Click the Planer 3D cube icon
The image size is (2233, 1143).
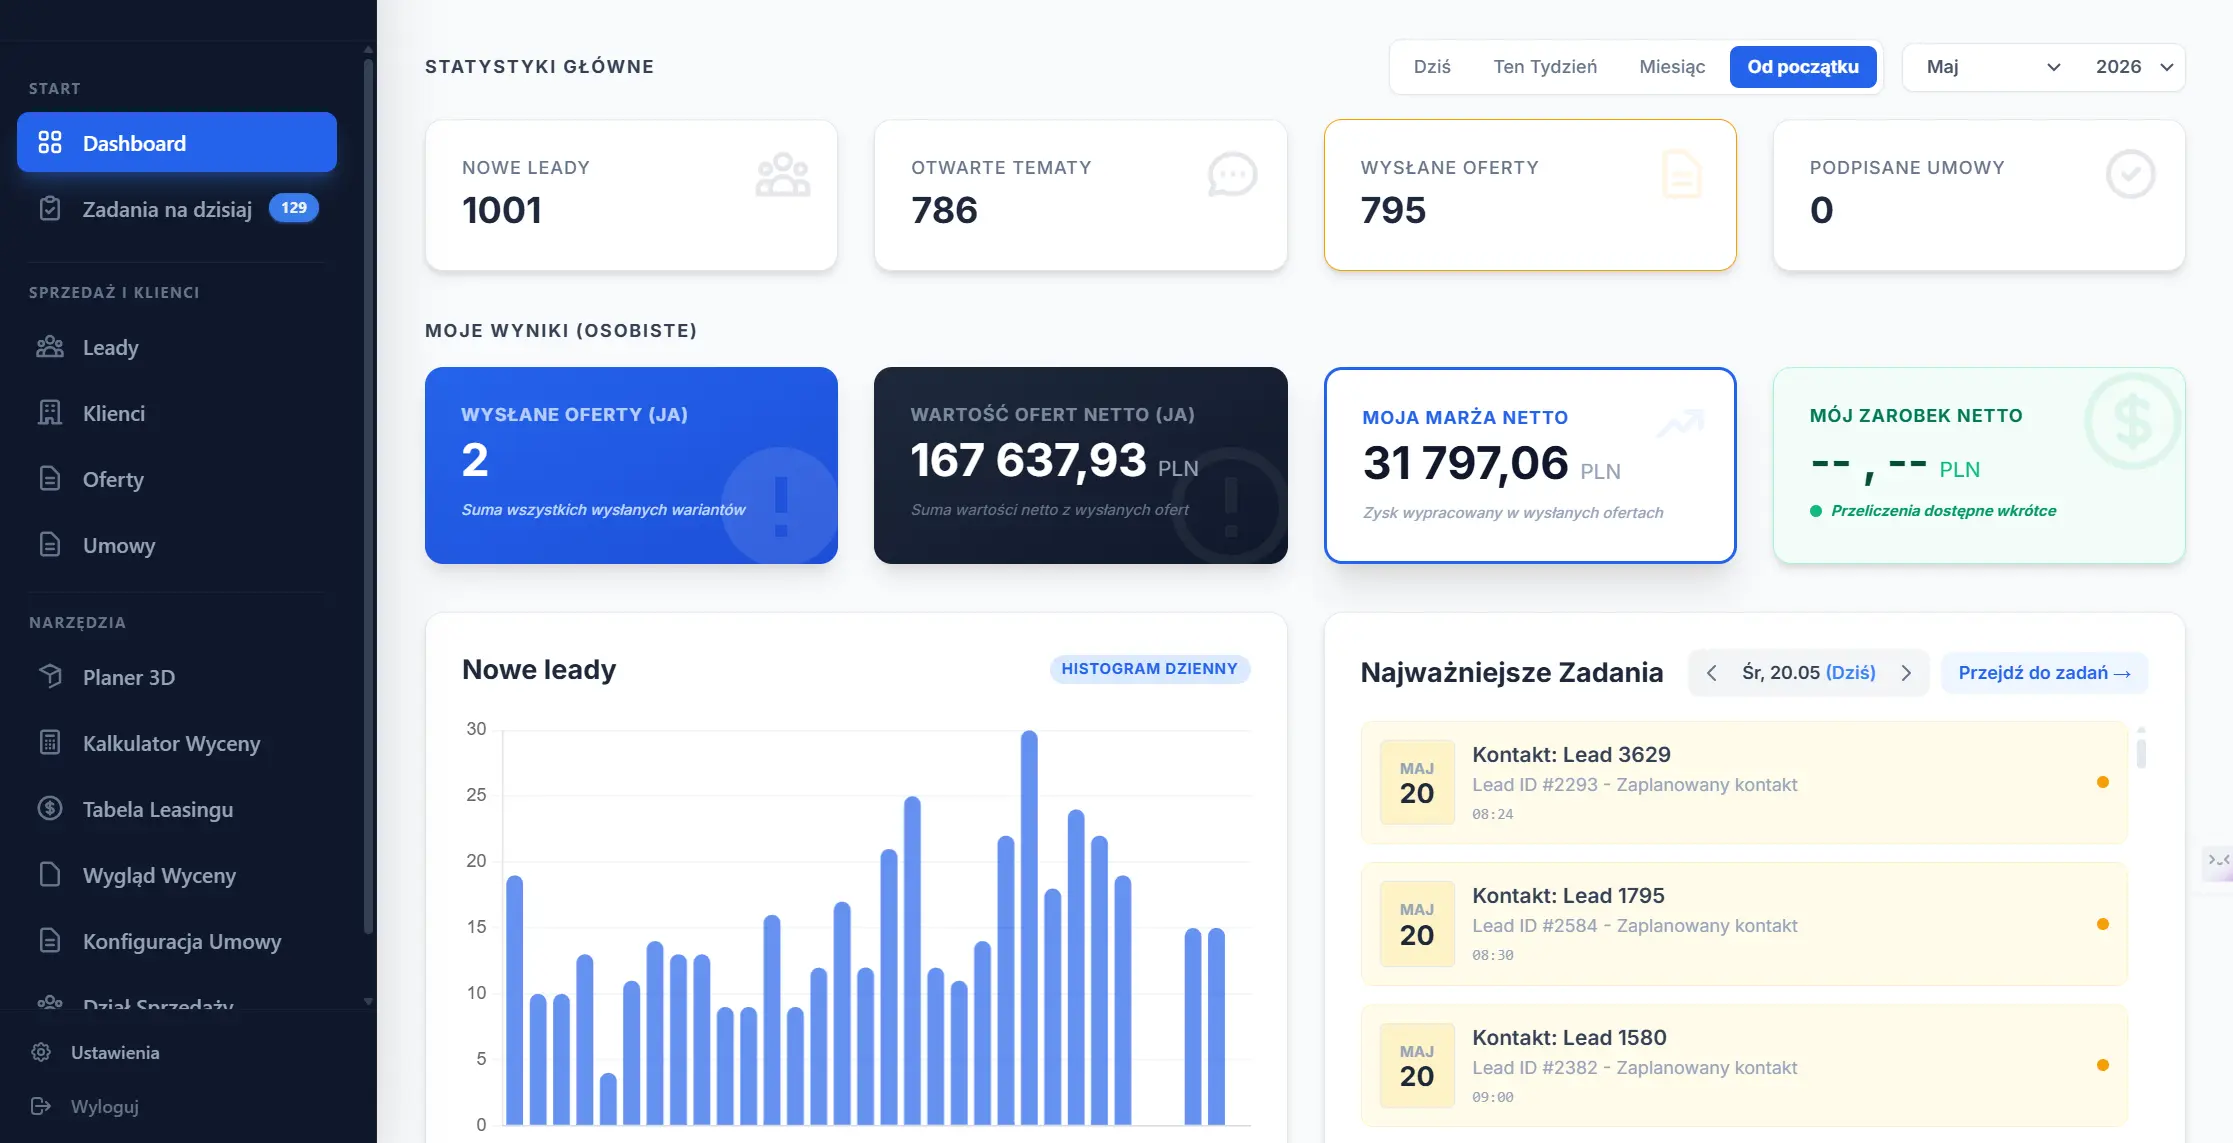[50, 677]
